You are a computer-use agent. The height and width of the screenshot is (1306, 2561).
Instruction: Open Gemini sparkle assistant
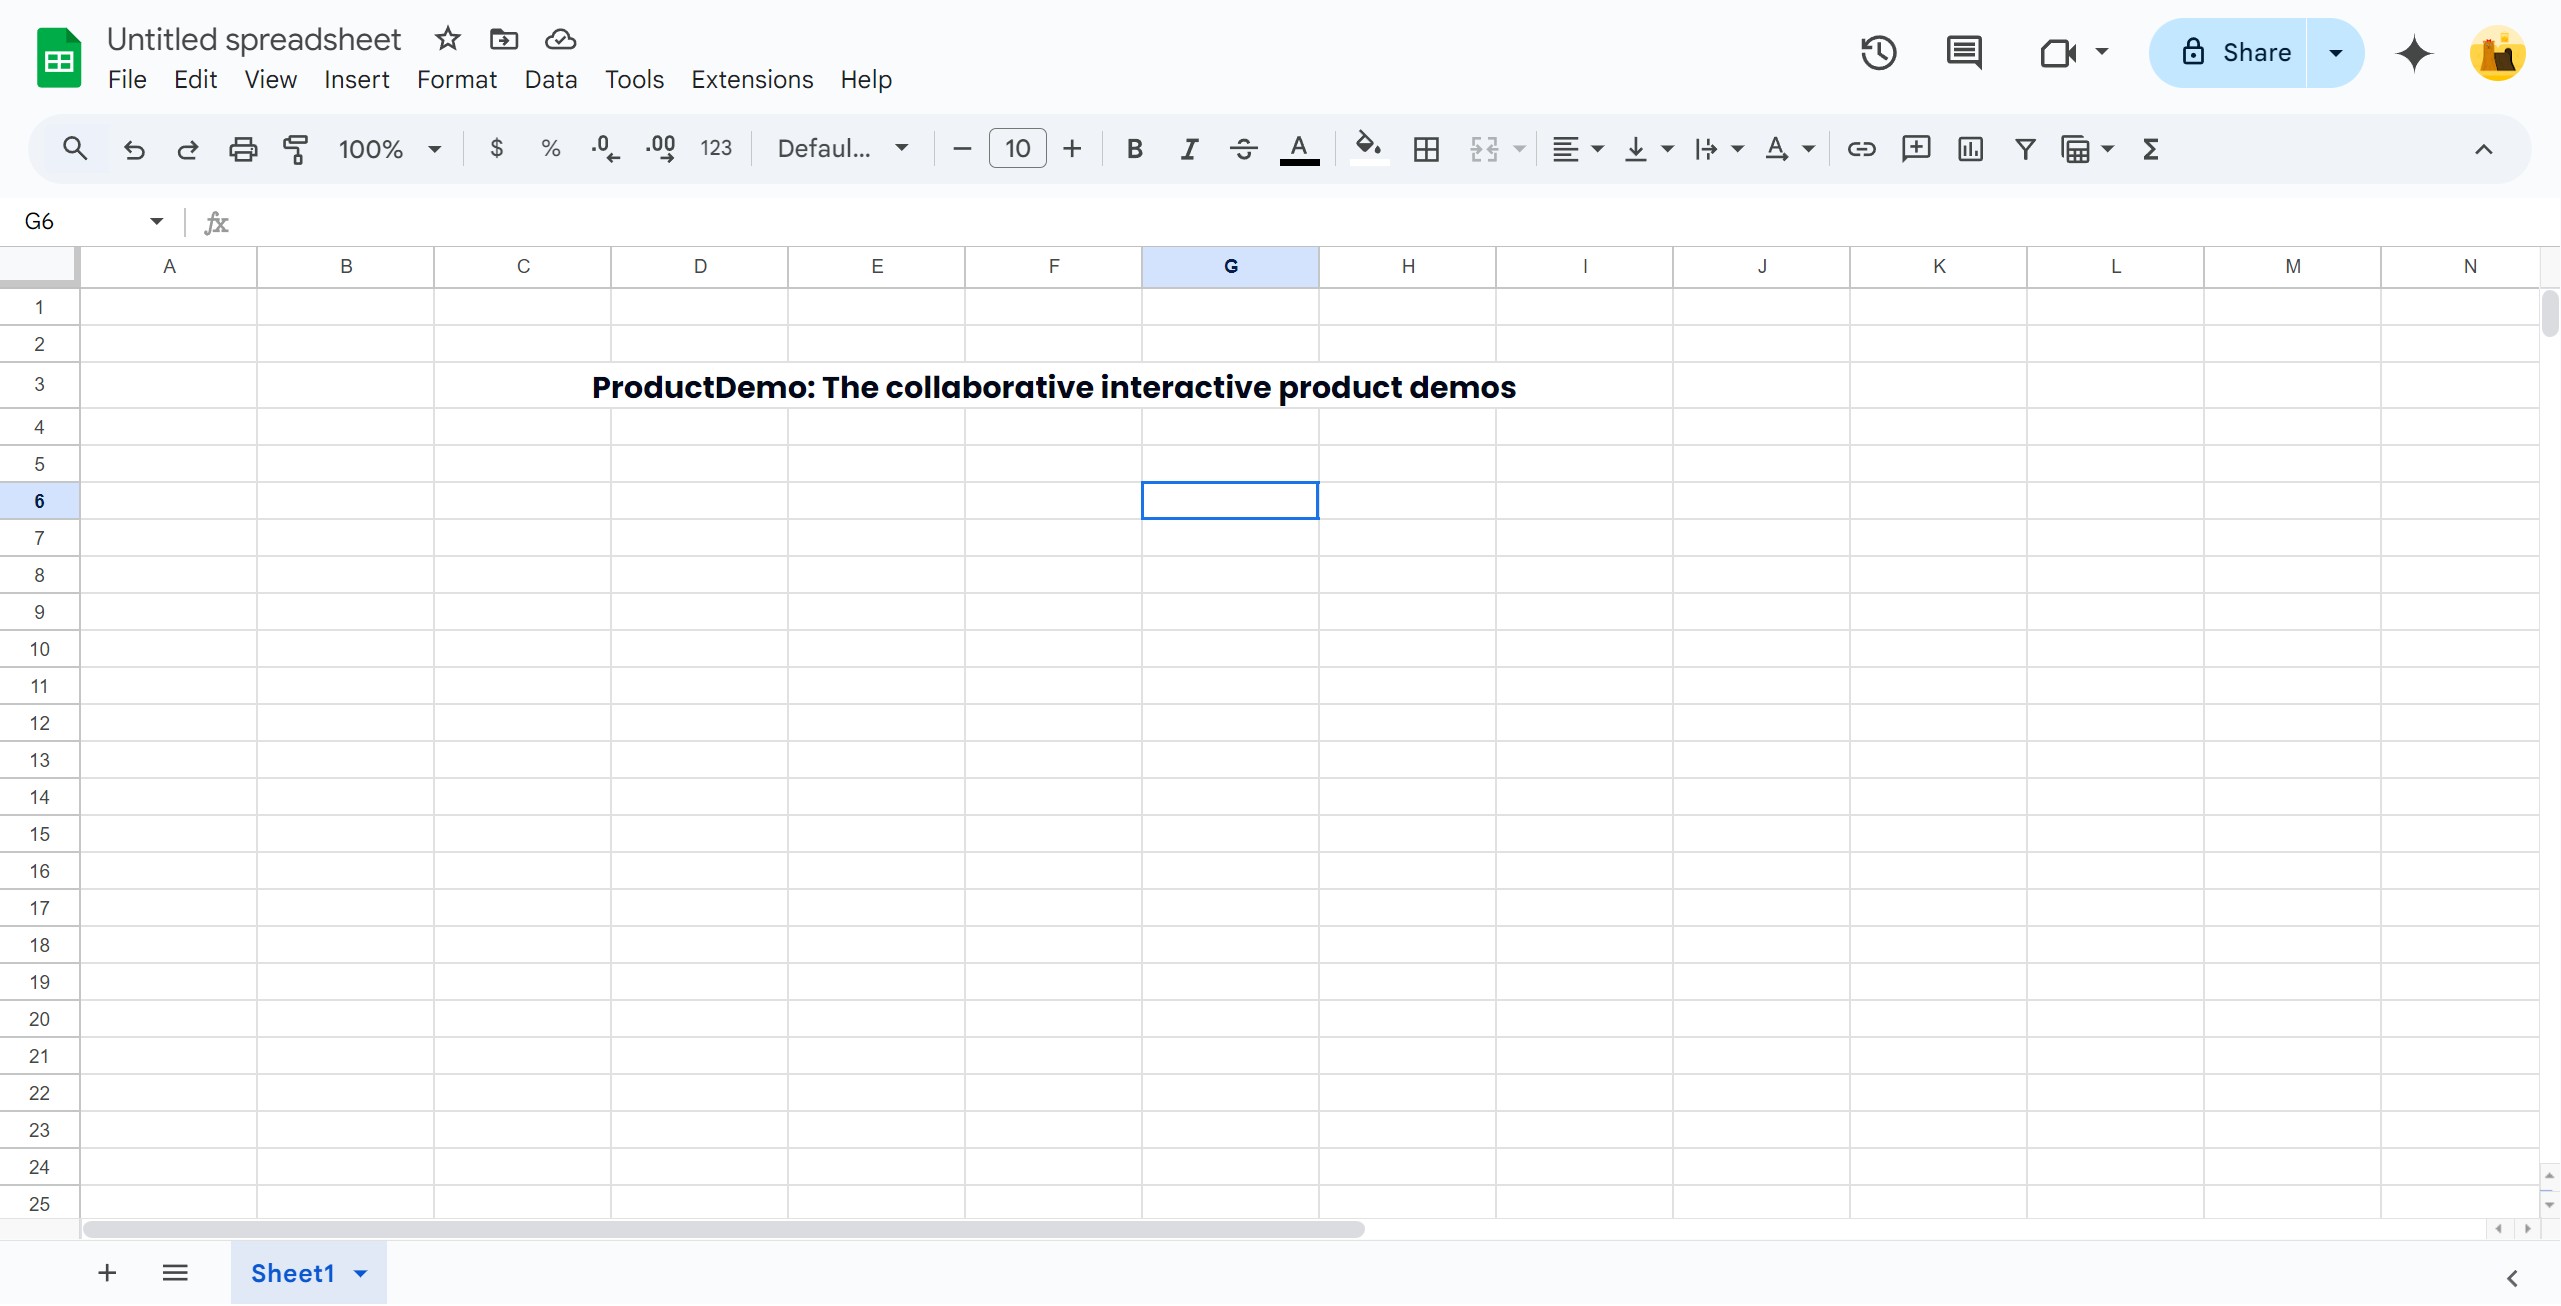2413,53
